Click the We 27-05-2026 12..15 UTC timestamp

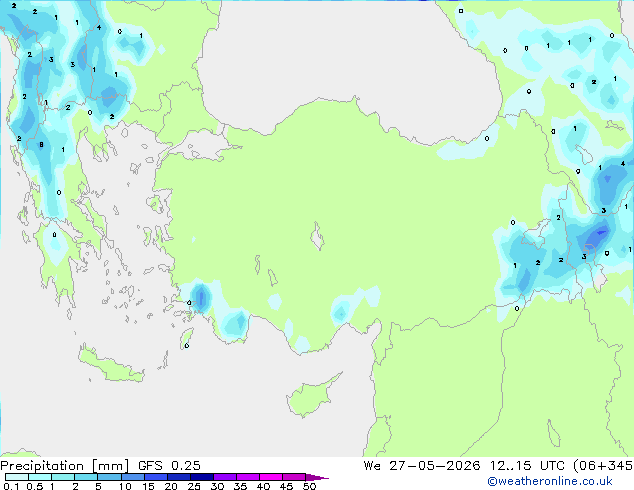tap(464, 466)
